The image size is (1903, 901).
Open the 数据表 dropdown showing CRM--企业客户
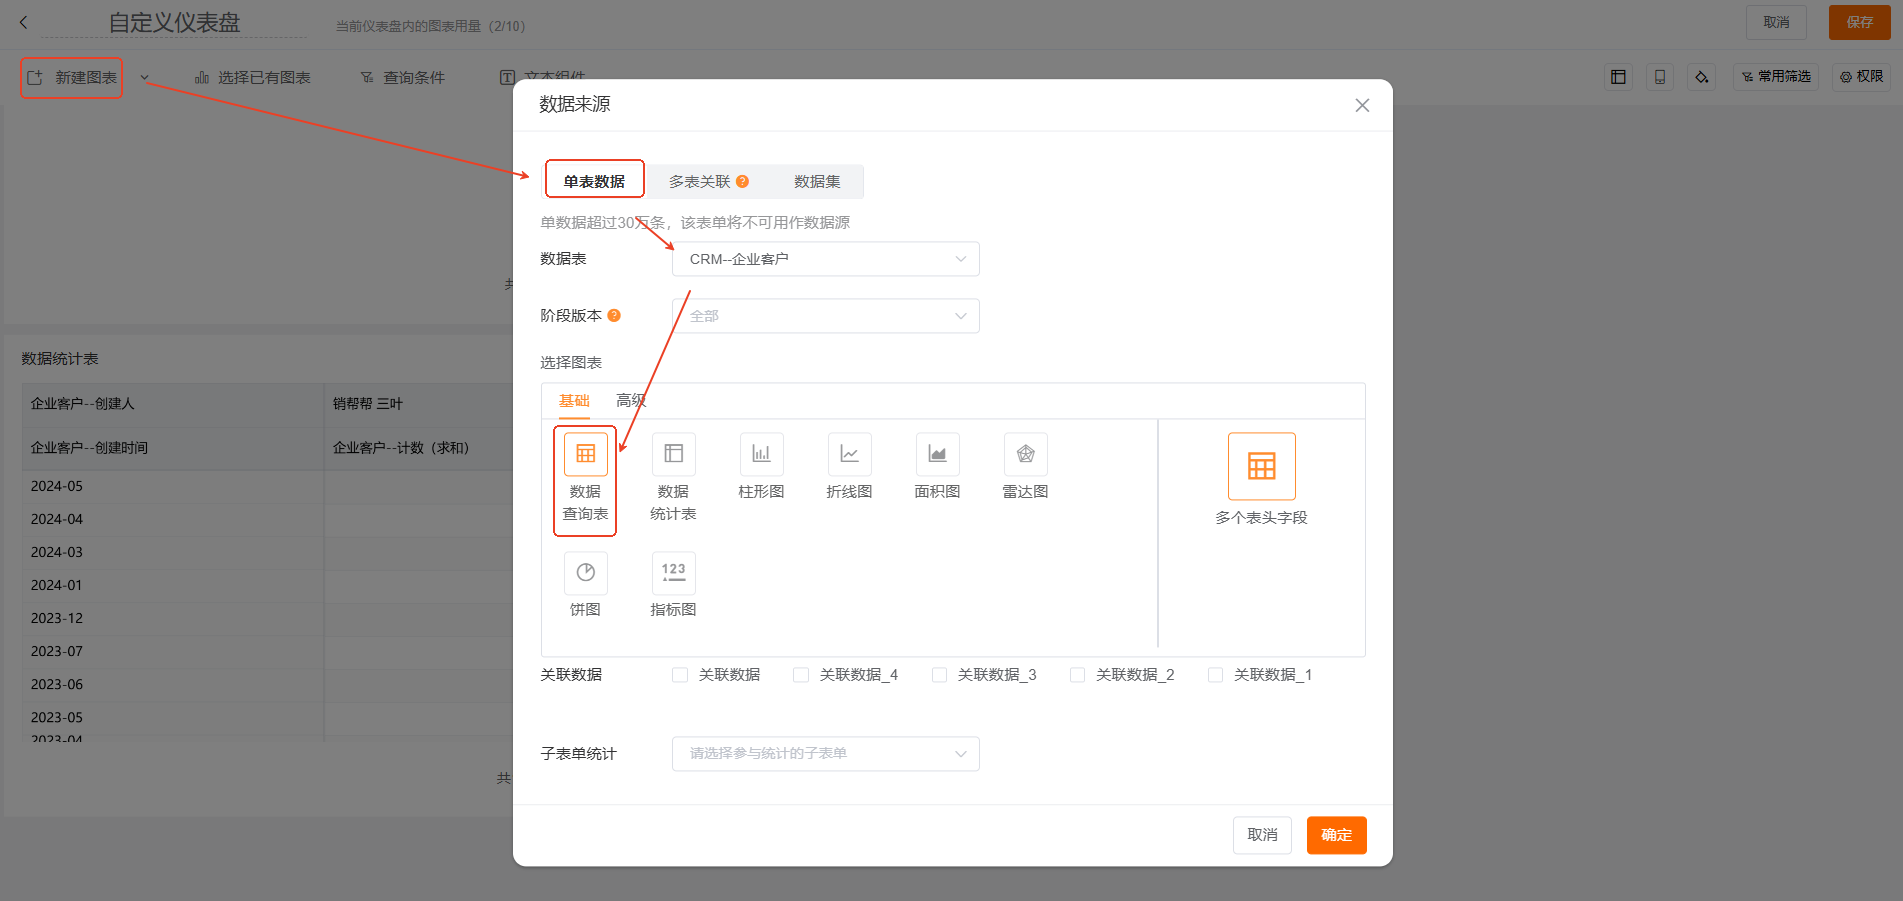pos(825,259)
